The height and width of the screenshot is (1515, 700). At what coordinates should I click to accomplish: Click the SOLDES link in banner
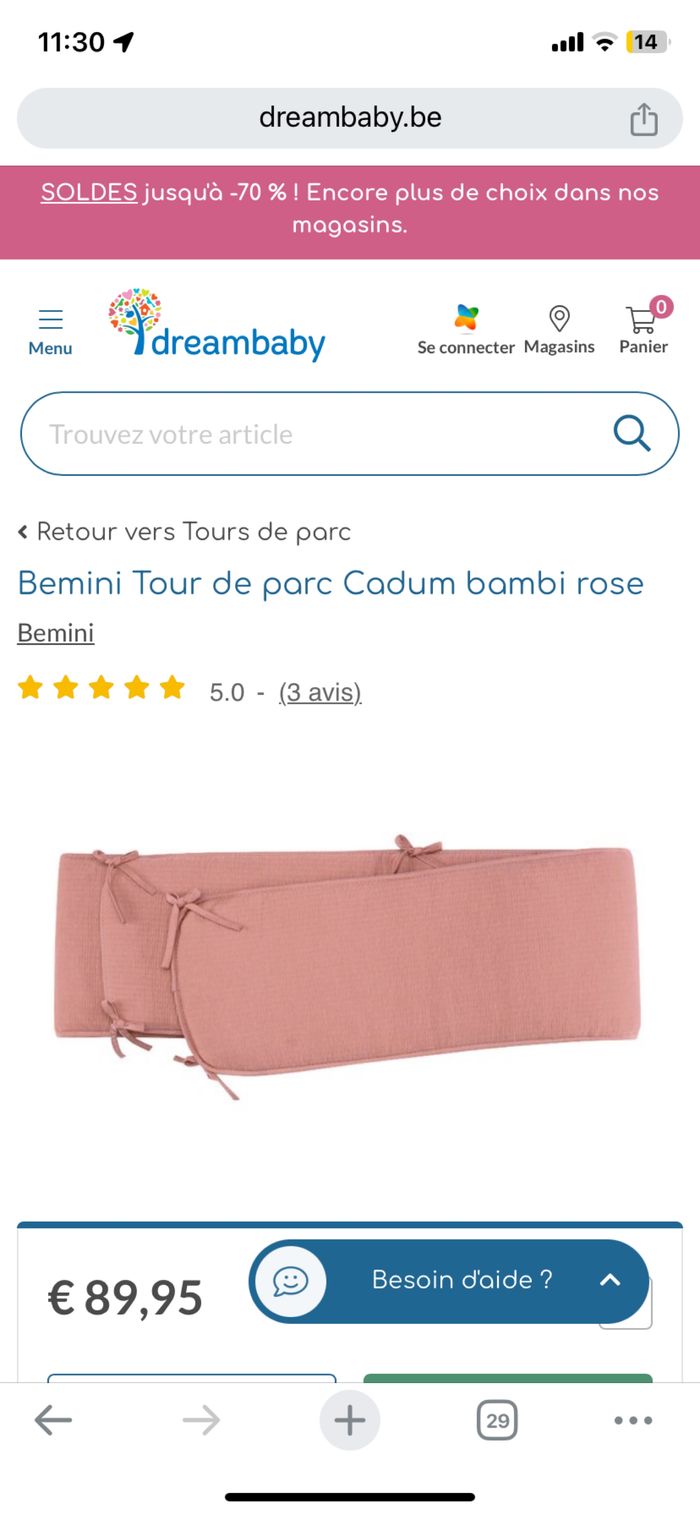coord(89,192)
